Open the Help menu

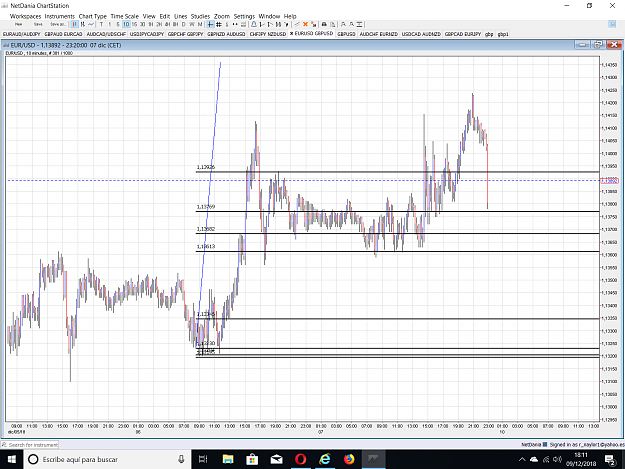290,16
